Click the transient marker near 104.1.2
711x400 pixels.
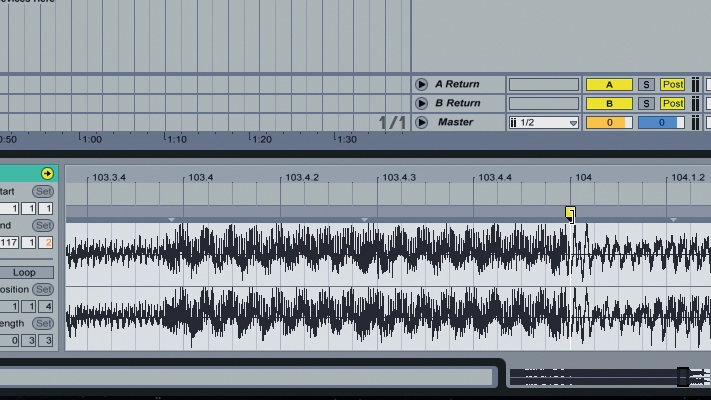tap(673, 220)
